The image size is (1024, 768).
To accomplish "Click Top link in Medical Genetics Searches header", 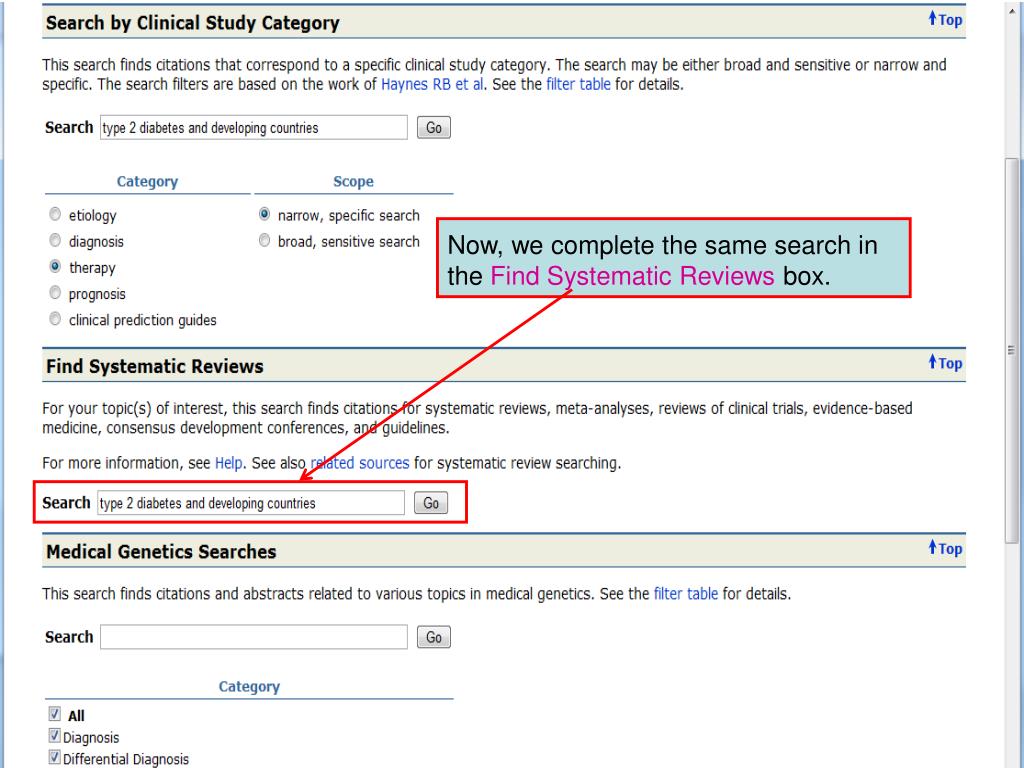I will tap(945, 548).
